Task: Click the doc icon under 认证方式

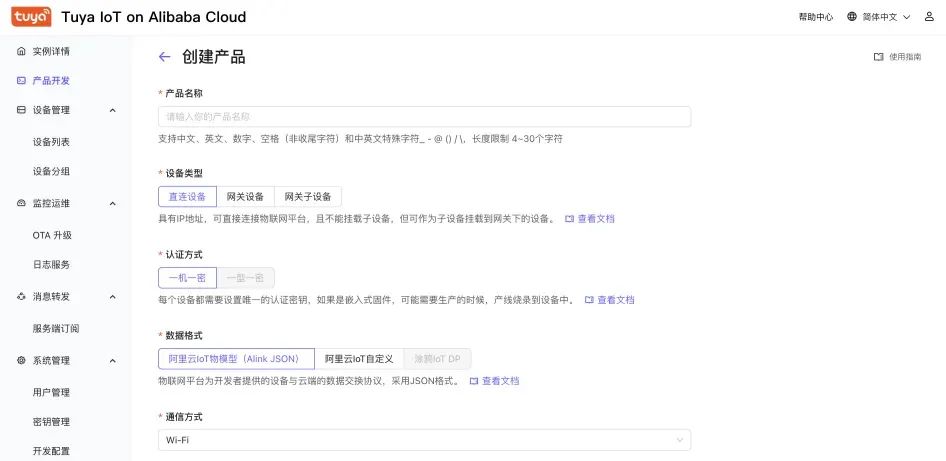Action: pyautogui.click(x=589, y=300)
